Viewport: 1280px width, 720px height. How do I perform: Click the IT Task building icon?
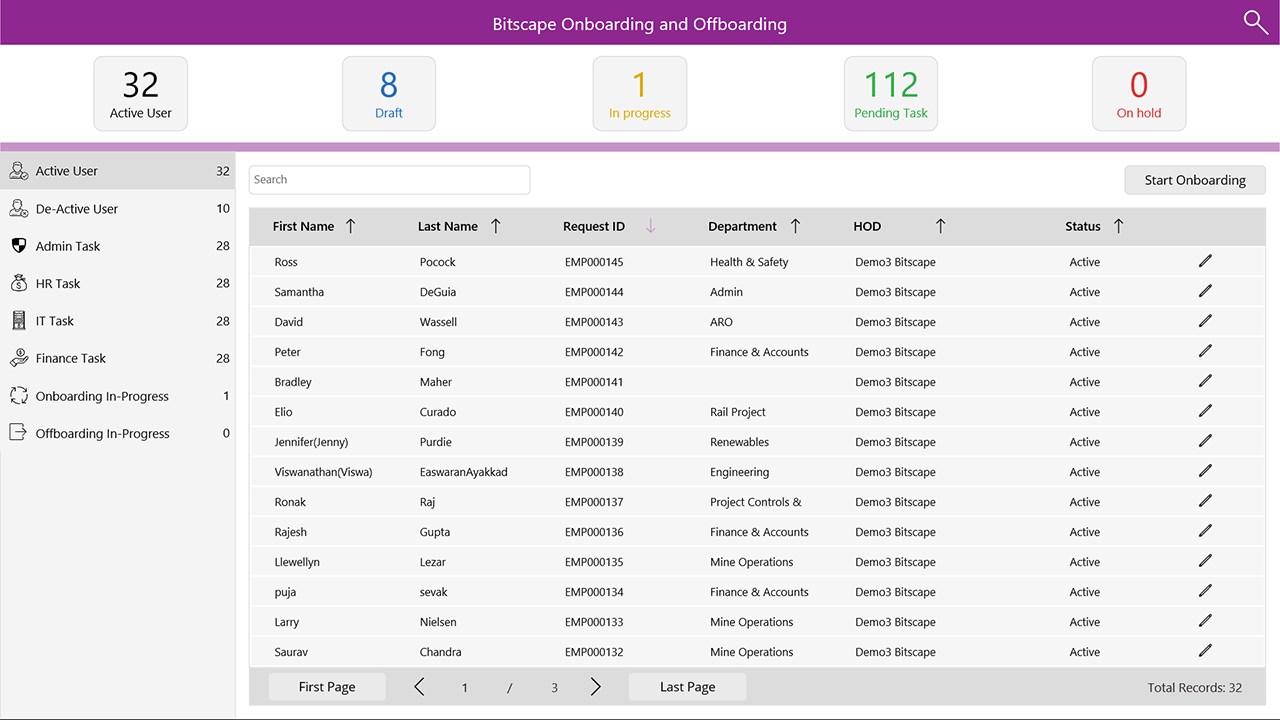[18, 321]
